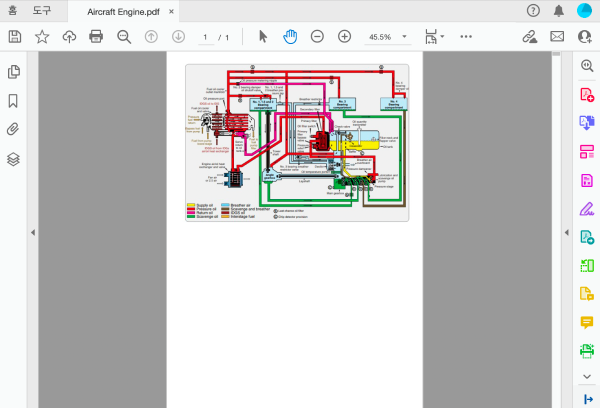Image resolution: width=600 pixels, height=408 pixels.
Task: Open user profile avatar
Action: coord(584,11)
